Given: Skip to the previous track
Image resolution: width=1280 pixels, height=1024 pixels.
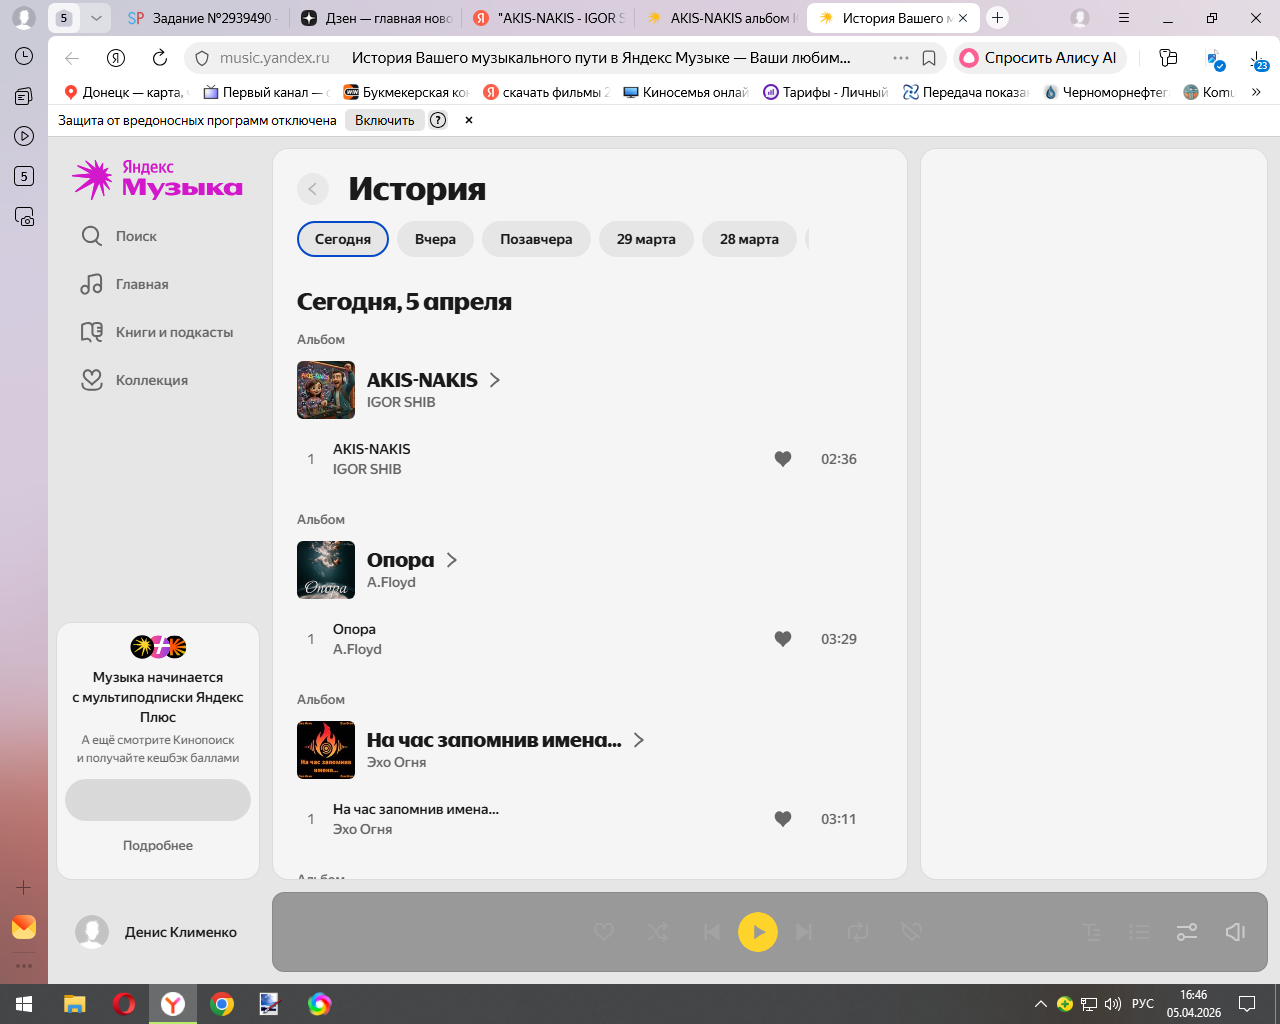Looking at the screenshot, I should coord(711,932).
